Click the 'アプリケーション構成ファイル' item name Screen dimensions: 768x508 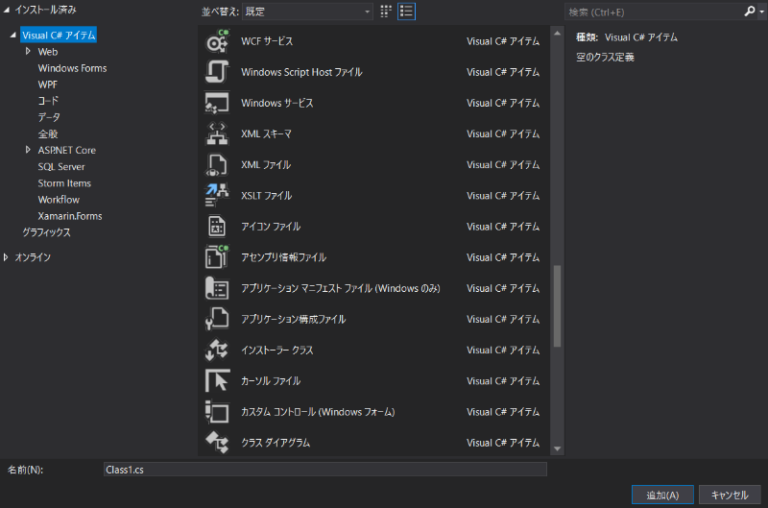[293, 319]
